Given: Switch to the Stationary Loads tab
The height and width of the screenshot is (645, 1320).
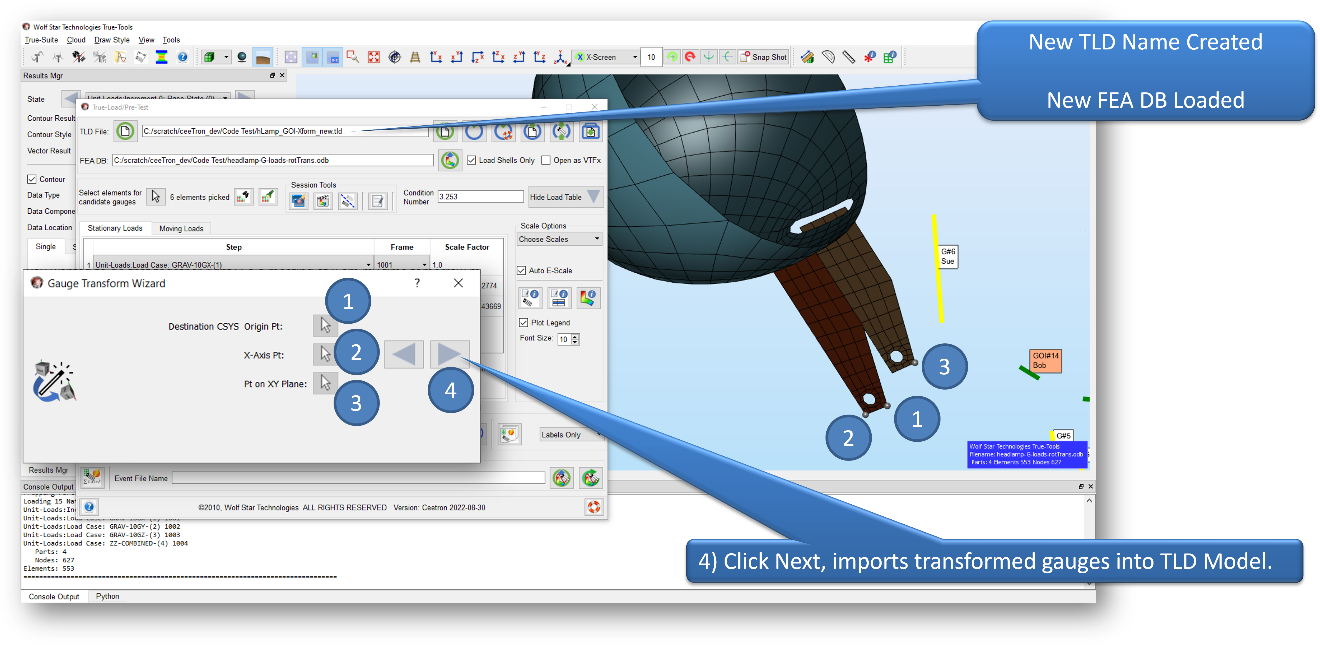Looking at the screenshot, I should pyautogui.click(x=115, y=228).
